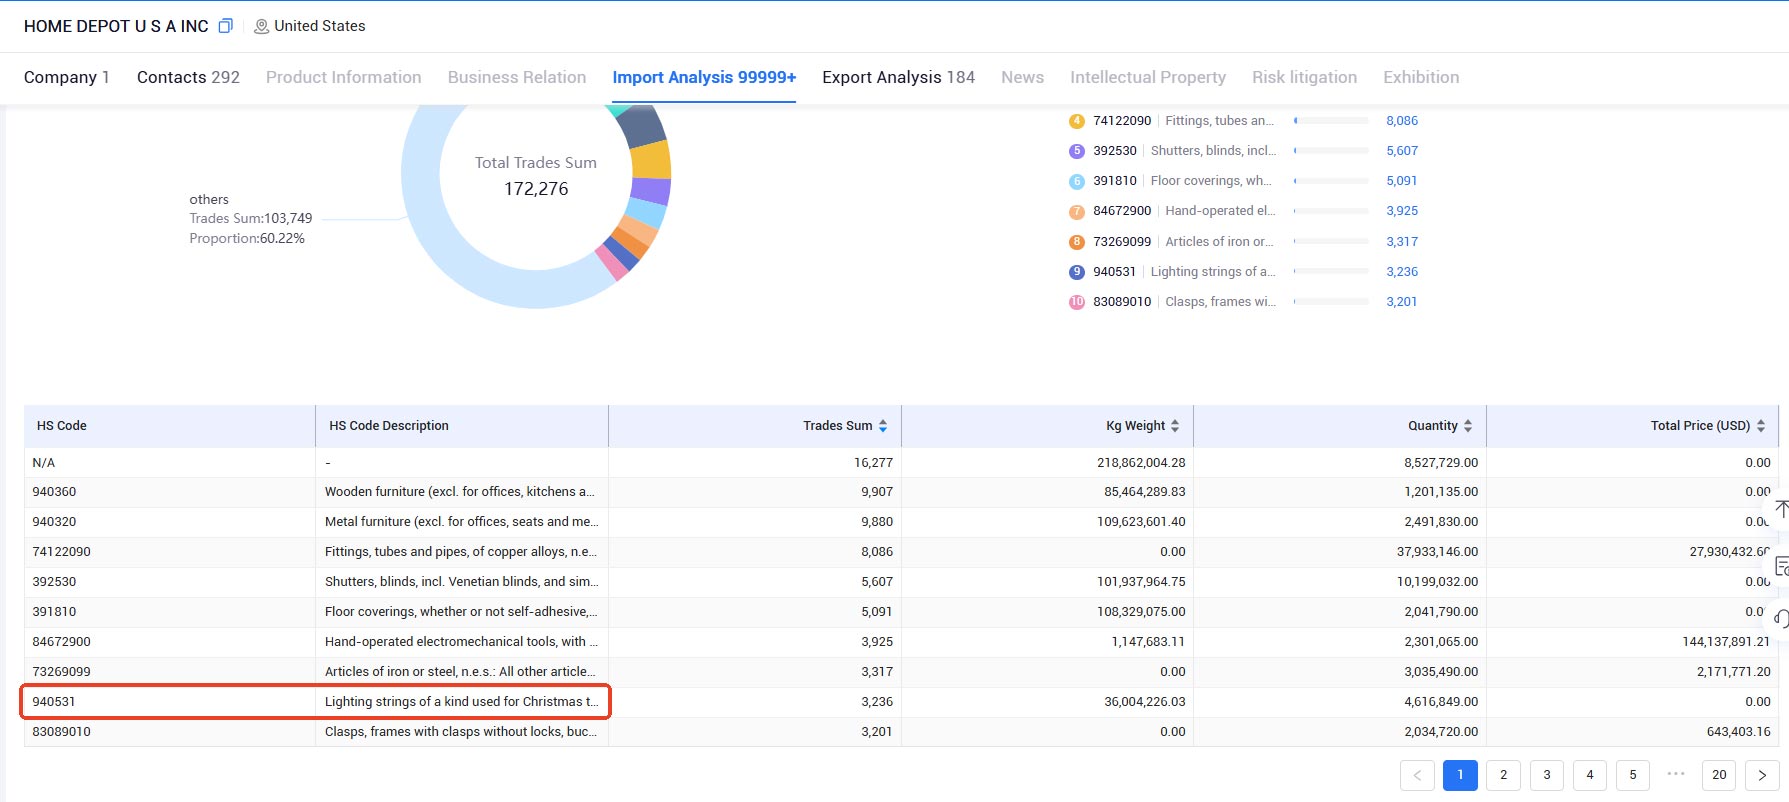The image size is (1789, 802).
Task: Copy the HOME DEPOT U S A INC company name
Action: (x=226, y=26)
